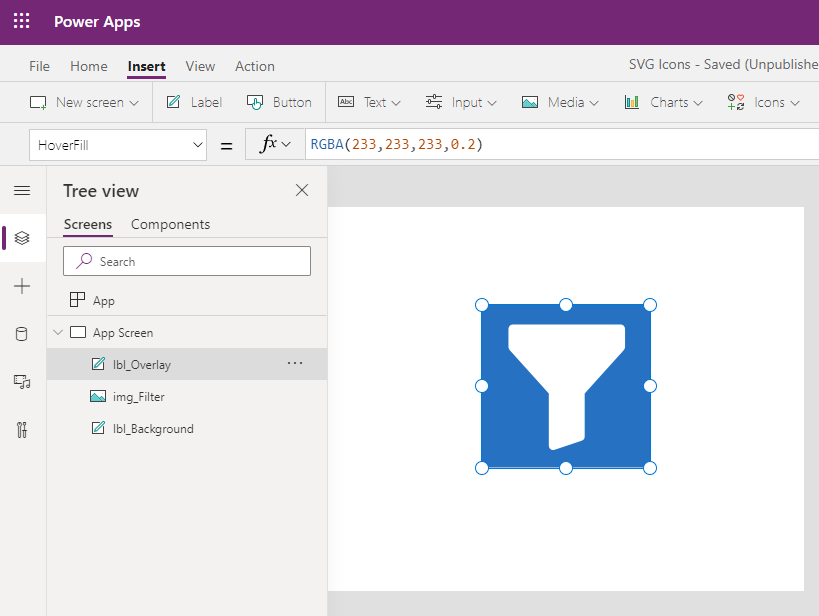Close the Tree view panel
The height and width of the screenshot is (616, 819).
tap(302, 190)
